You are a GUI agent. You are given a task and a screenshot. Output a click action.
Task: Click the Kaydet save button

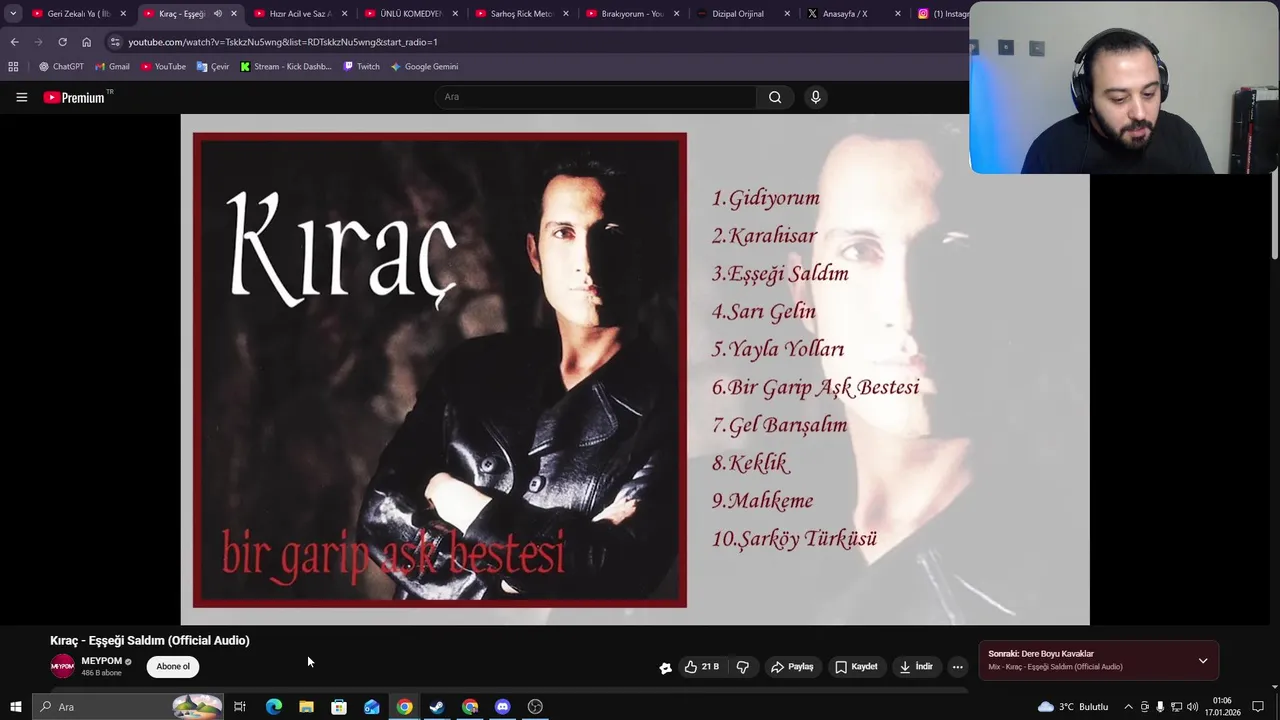pyautogui.click(x=856, y=667)
